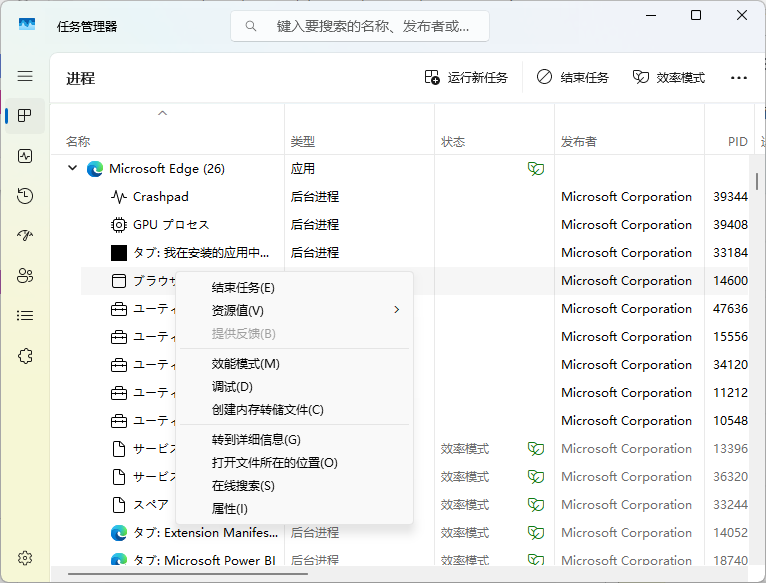The height and width of the screenshot is (583, 766).
Task: Click the window icon in the ブラウザ row
Action: 119,281
